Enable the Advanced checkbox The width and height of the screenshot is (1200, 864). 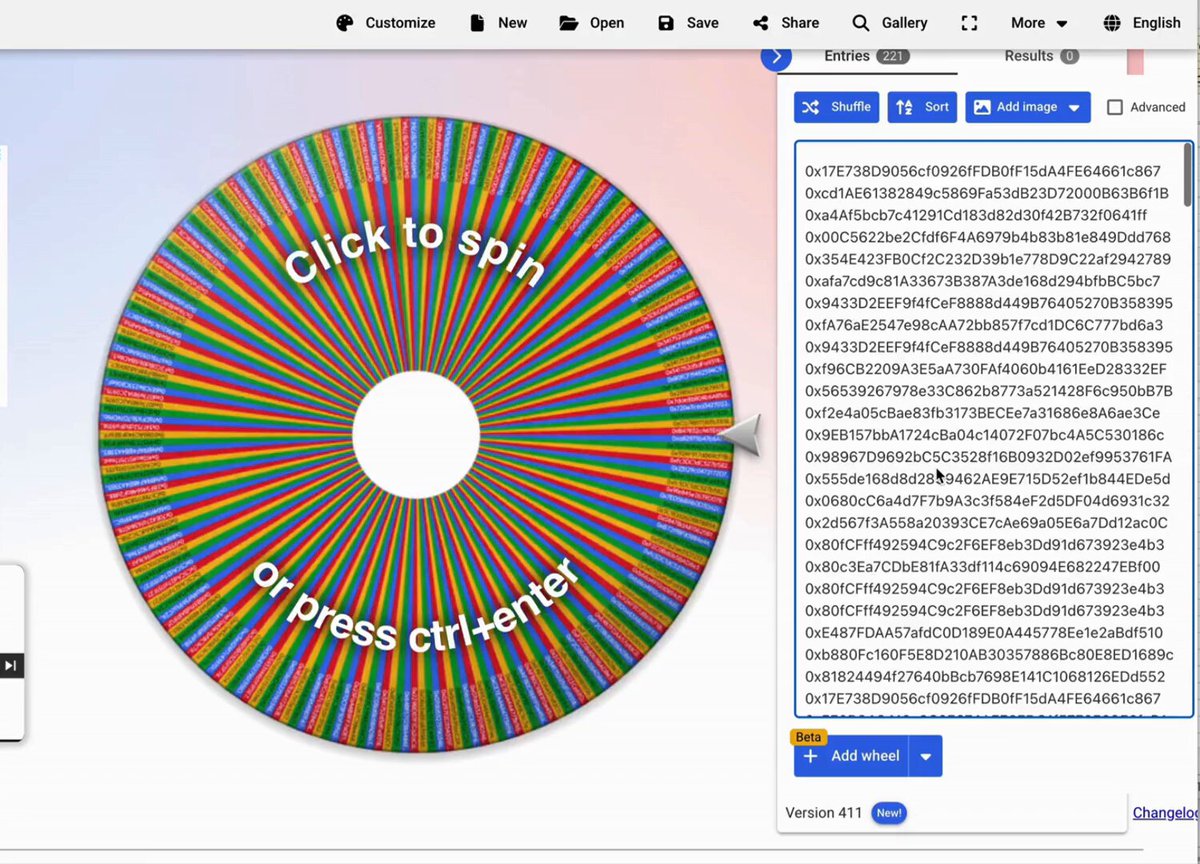(1115, 107)
